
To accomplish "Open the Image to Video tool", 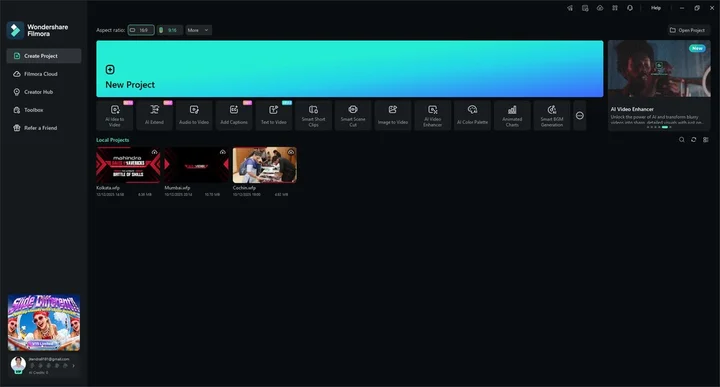I will pyautogui.click(x=393, y=115).
